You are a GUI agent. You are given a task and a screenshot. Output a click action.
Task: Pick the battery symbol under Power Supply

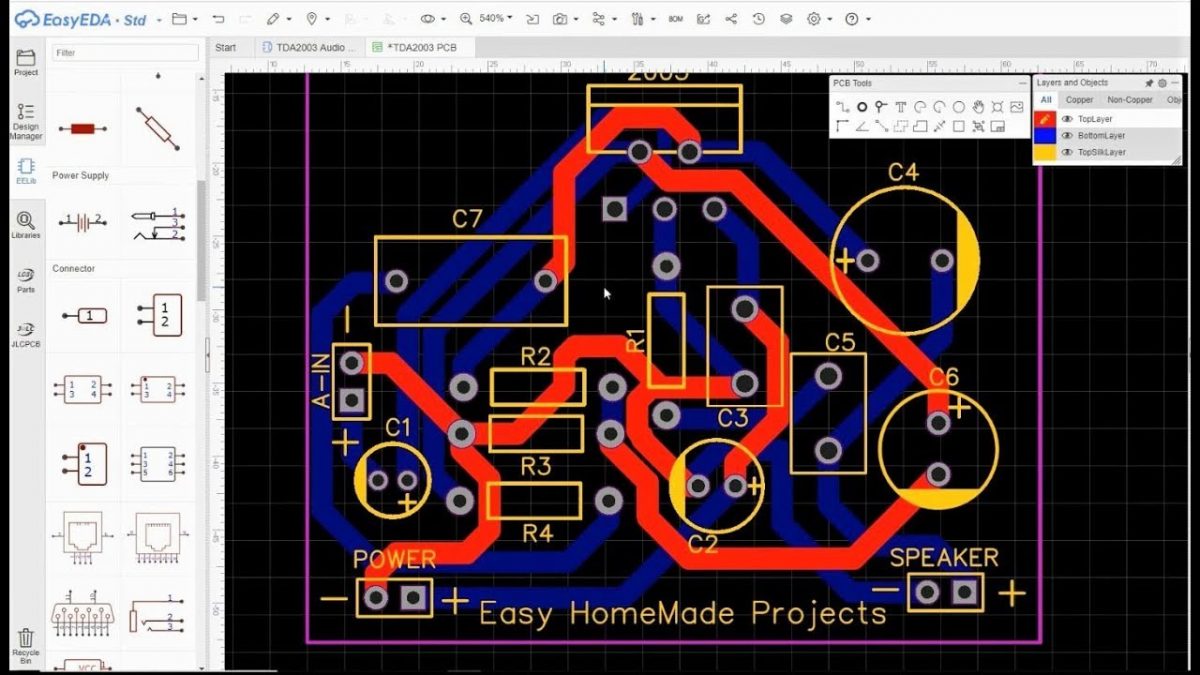point(84,222)
